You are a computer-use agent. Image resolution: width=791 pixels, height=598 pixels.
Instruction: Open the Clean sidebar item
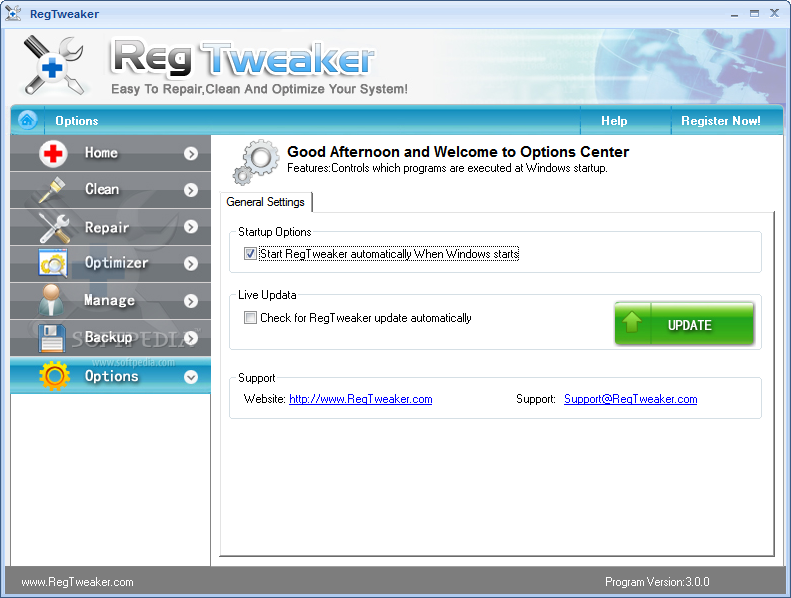point(110,190)
